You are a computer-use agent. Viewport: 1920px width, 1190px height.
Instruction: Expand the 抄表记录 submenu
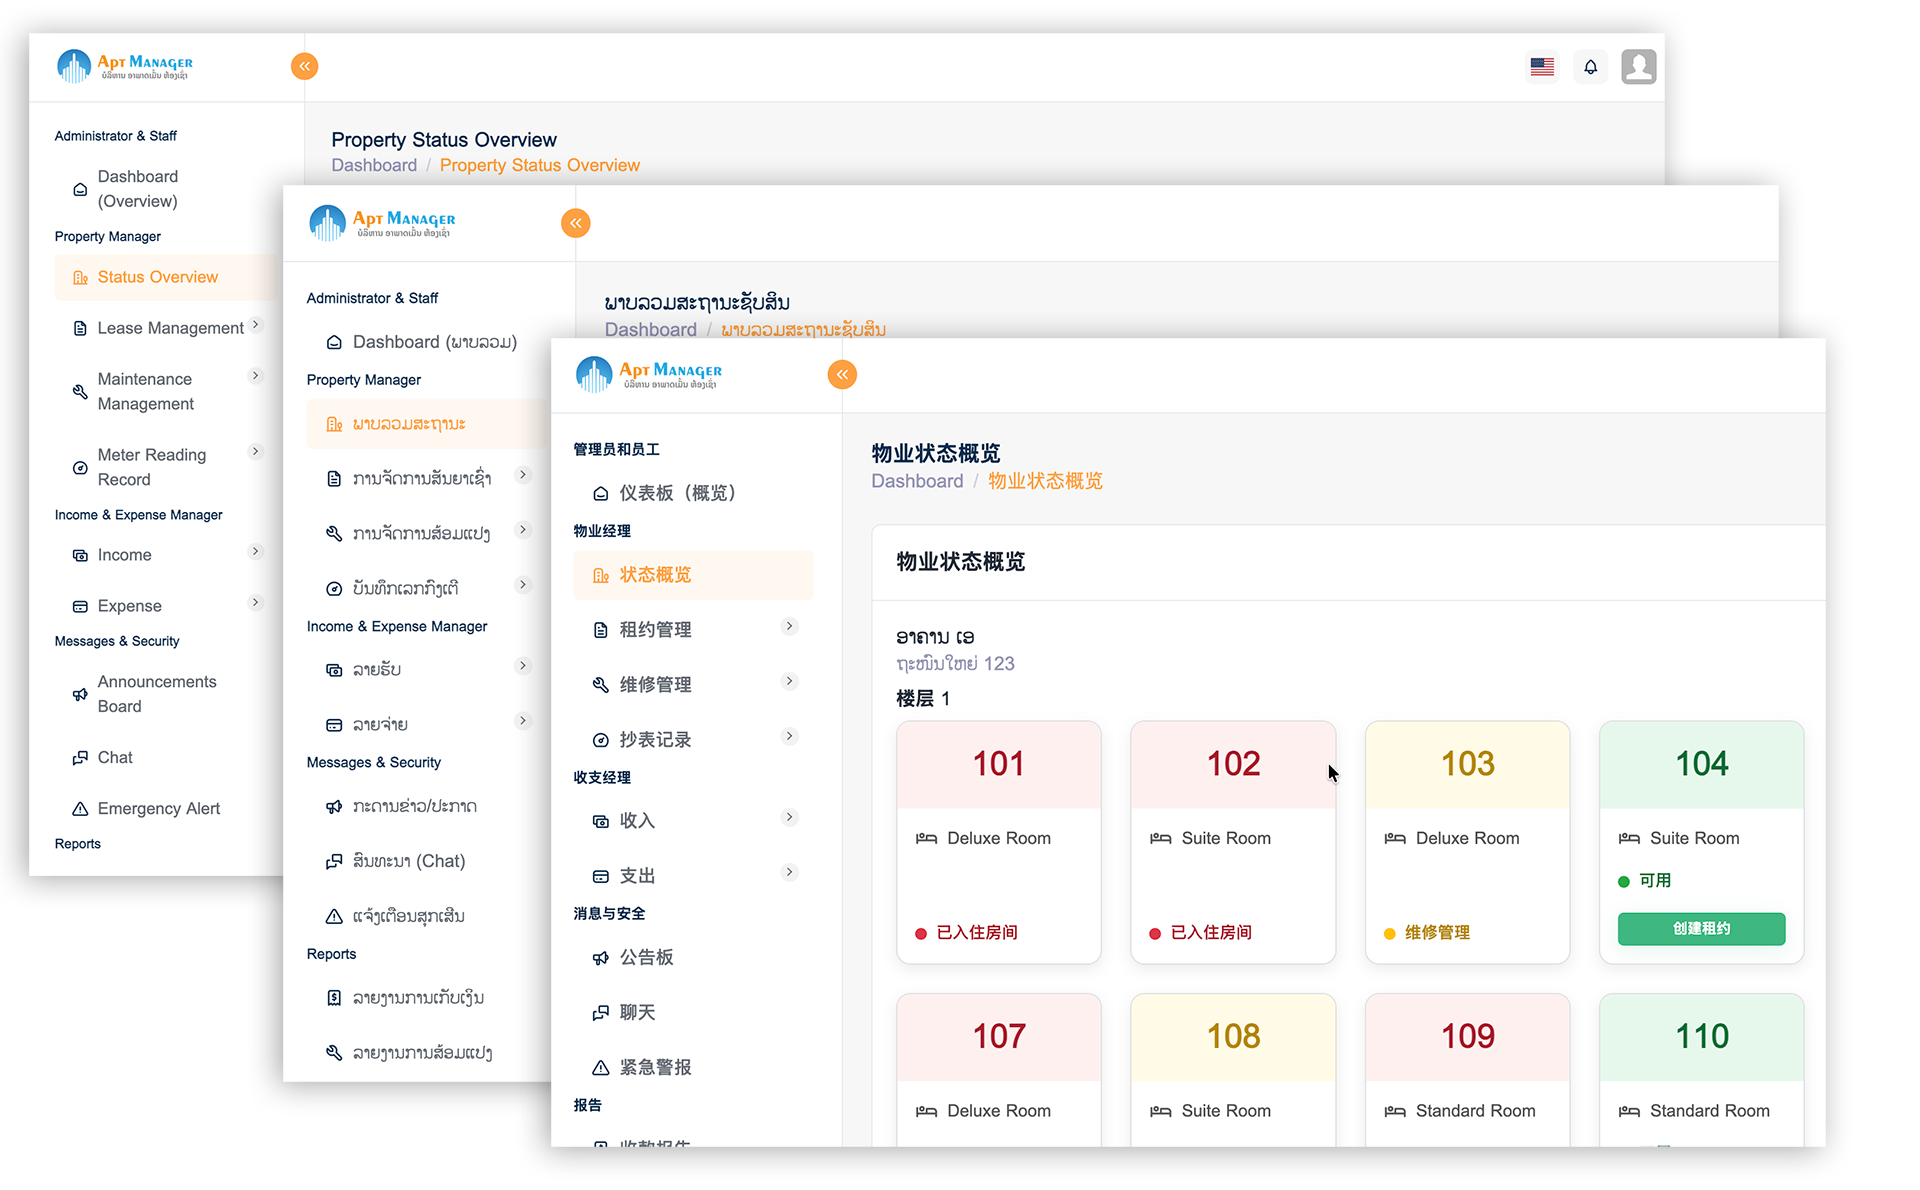tap(790, 735)
